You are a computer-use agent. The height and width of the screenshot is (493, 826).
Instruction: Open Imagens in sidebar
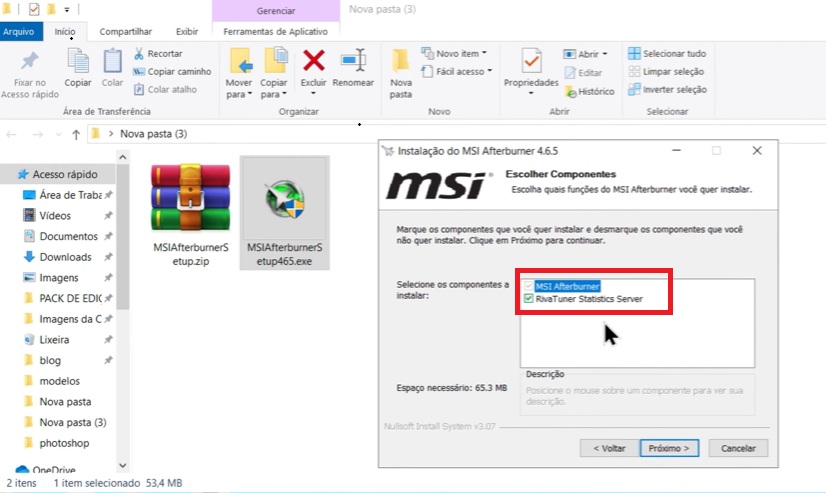click(58, 278)
